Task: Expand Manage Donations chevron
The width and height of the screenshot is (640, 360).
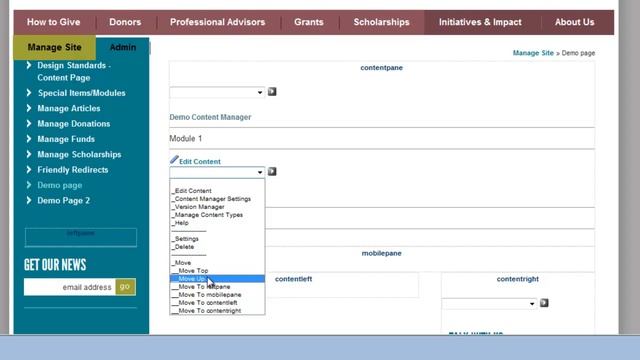Action: tap(29, 123)
